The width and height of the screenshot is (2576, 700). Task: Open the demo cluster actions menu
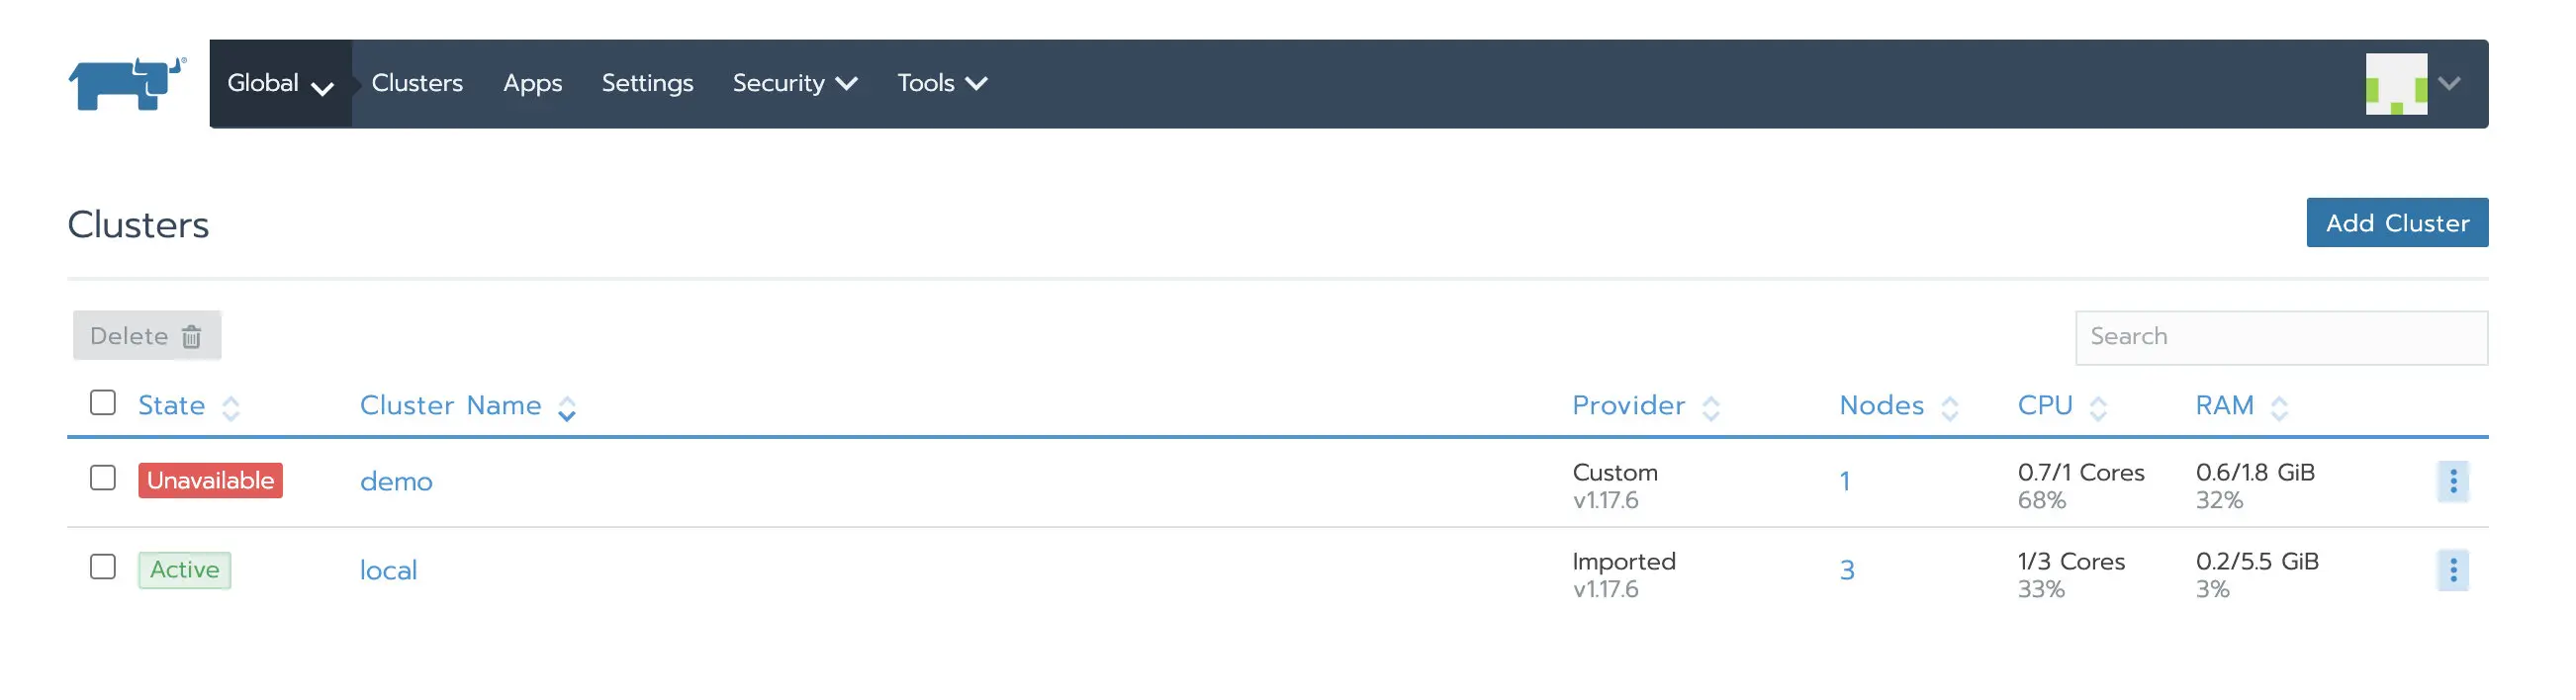coord(2452,481)
